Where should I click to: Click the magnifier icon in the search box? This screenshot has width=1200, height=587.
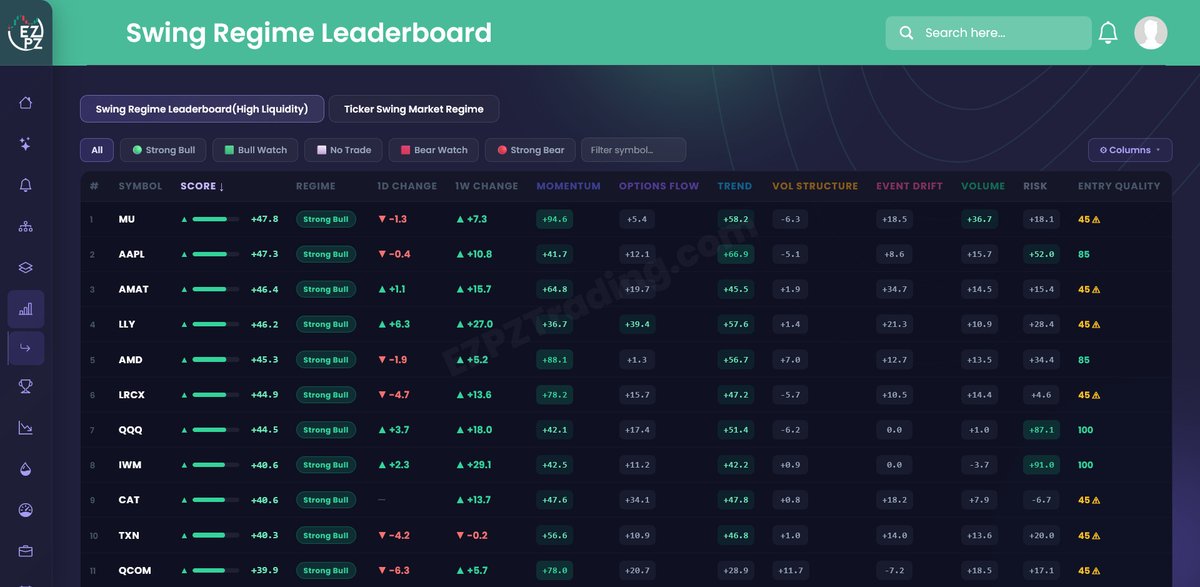pos(906,33)
